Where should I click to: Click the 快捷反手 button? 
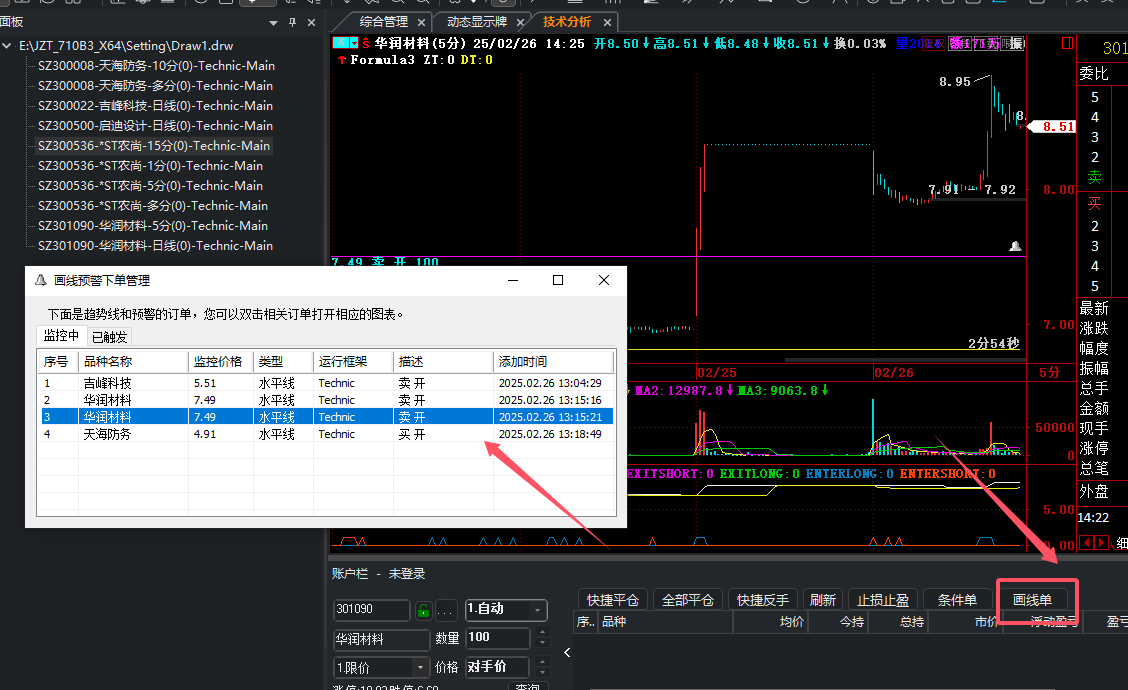click(763, 599)
